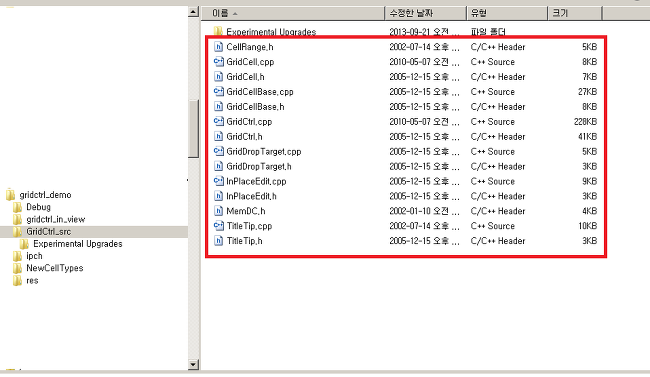The width and height of the screenshot is (650, 377).
Task: Click Experimental Upgrades folder icon in tree
Action: (24, 244)
